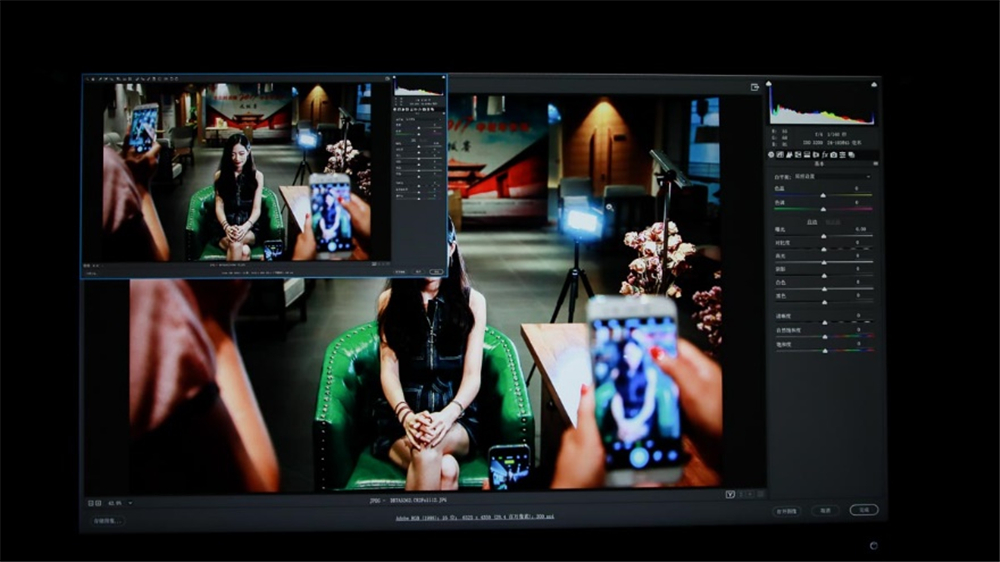Click the Contrast (对比度) value field
The width and height of the screenshot is (1000, 562).
tap(858, 242)
